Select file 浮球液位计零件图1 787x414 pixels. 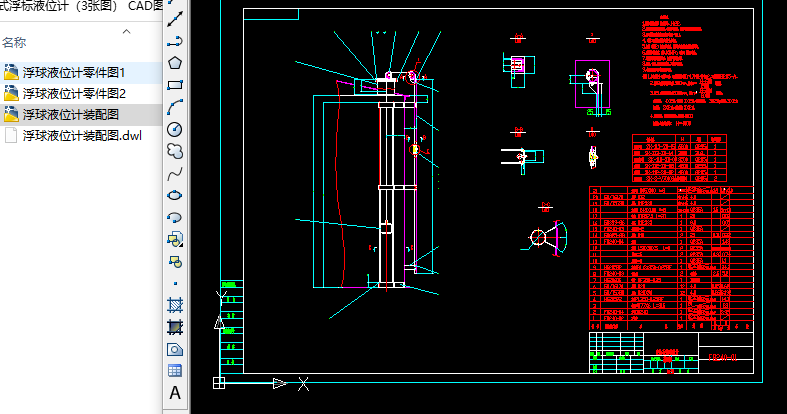point(74,72)
